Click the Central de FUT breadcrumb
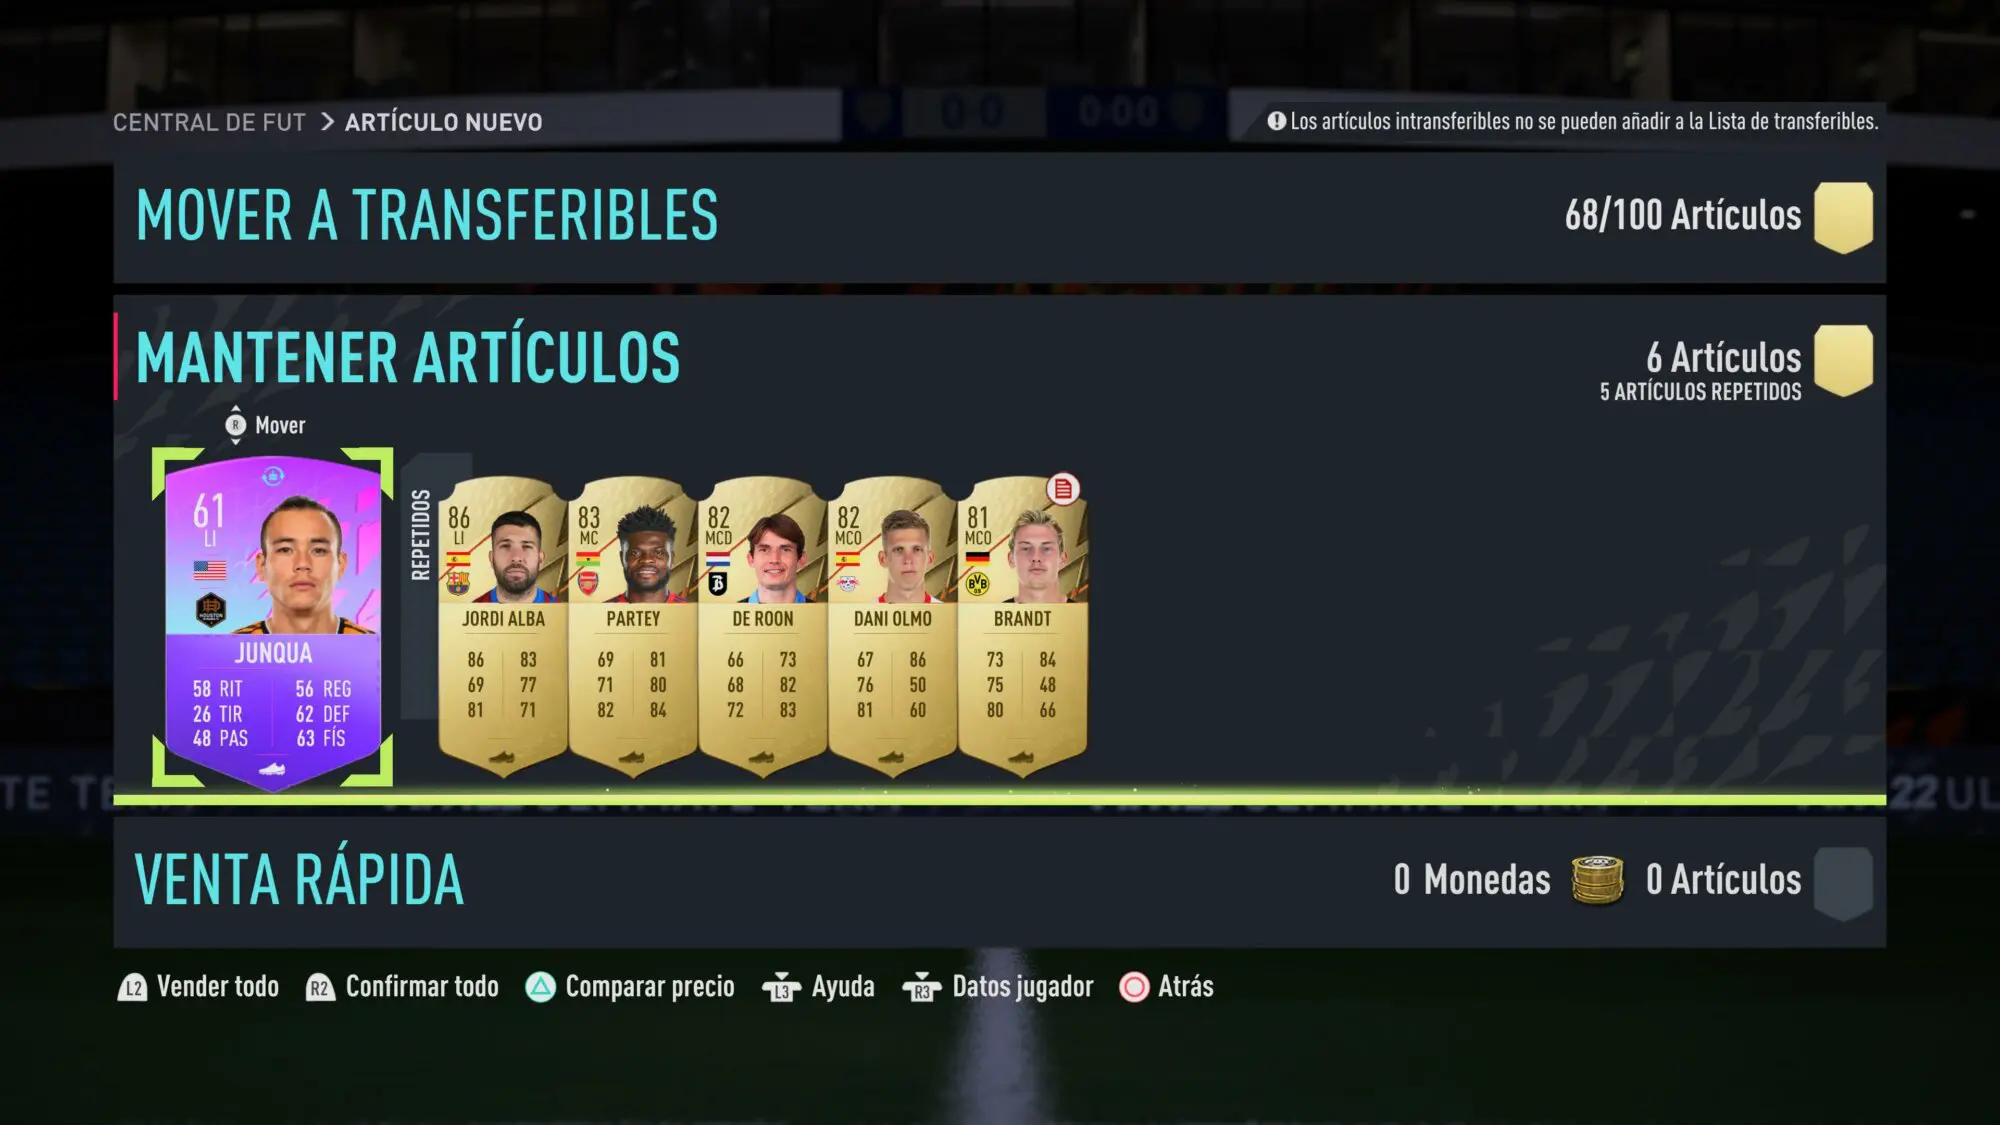The width and height of the screenshot is (2000, 1125). [209, 122]
